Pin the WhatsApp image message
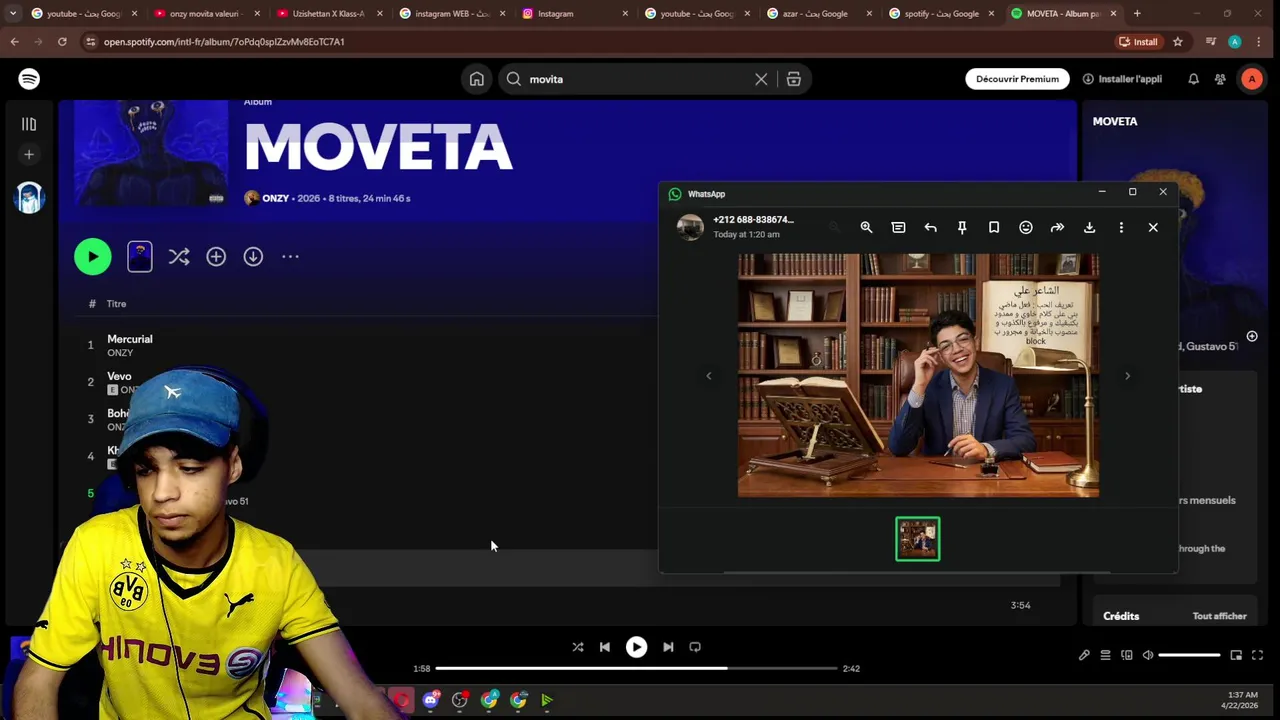This screenshot has width=1280, height=720. [x=962, y=228]
